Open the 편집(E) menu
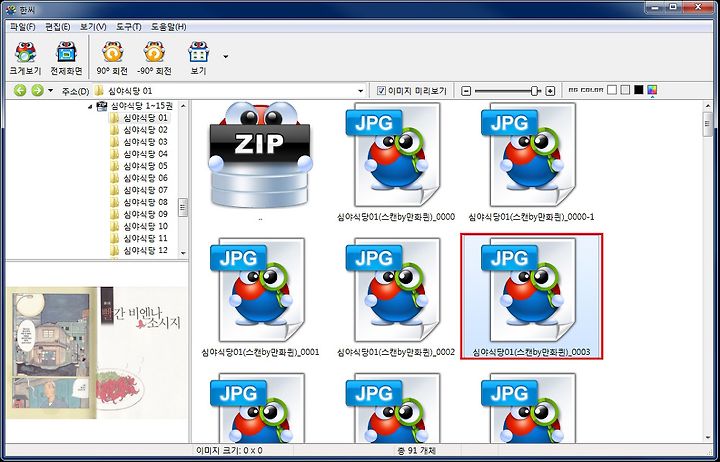Screen dimensions: 720x462 [57, 27]
